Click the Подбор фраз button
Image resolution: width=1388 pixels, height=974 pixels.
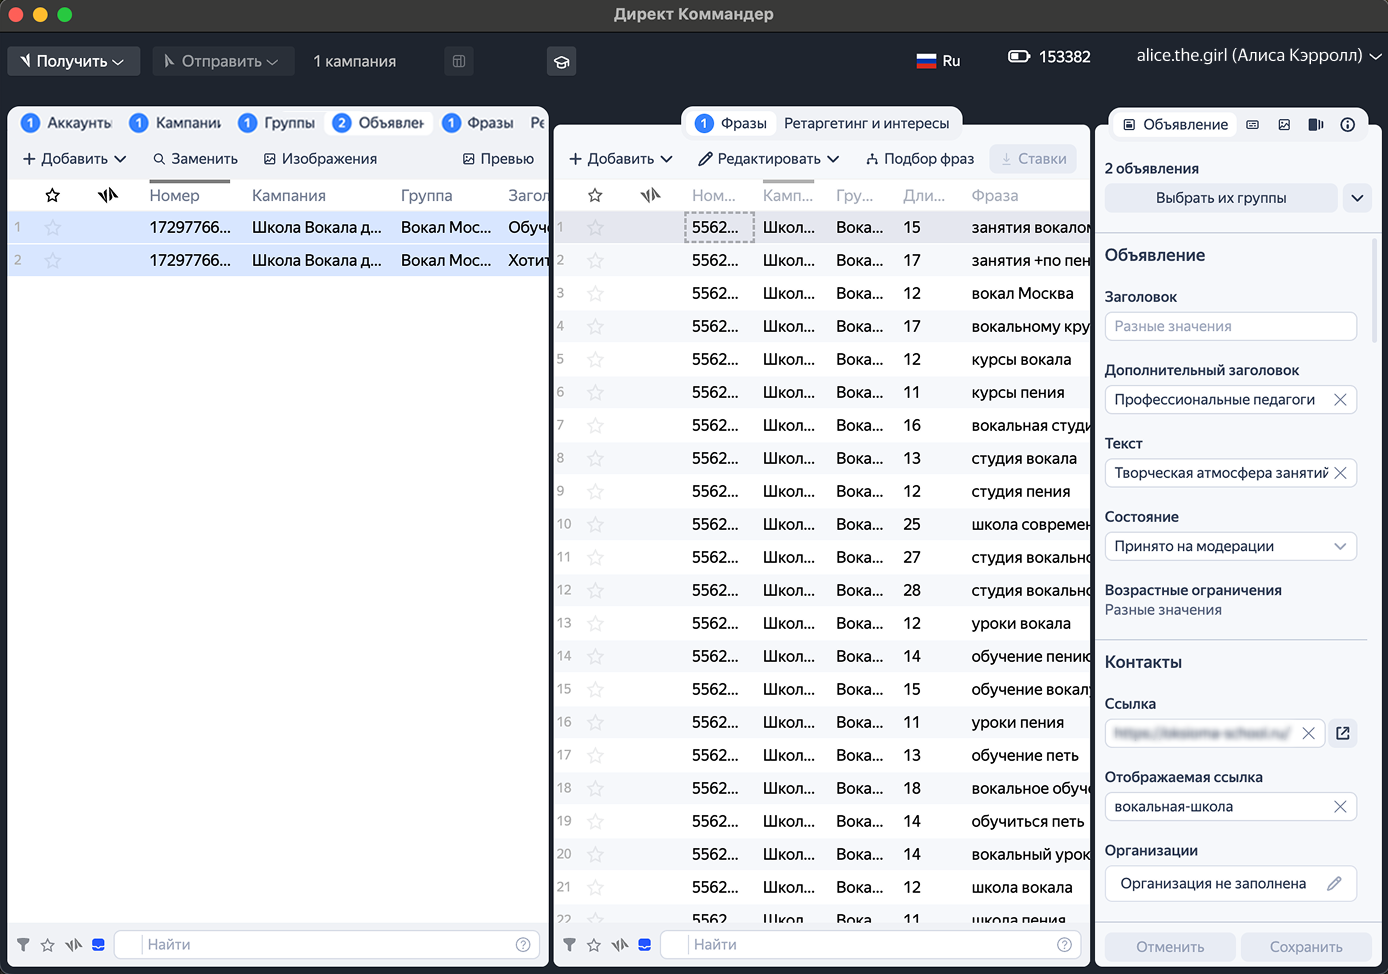click(x=920, y=159)
